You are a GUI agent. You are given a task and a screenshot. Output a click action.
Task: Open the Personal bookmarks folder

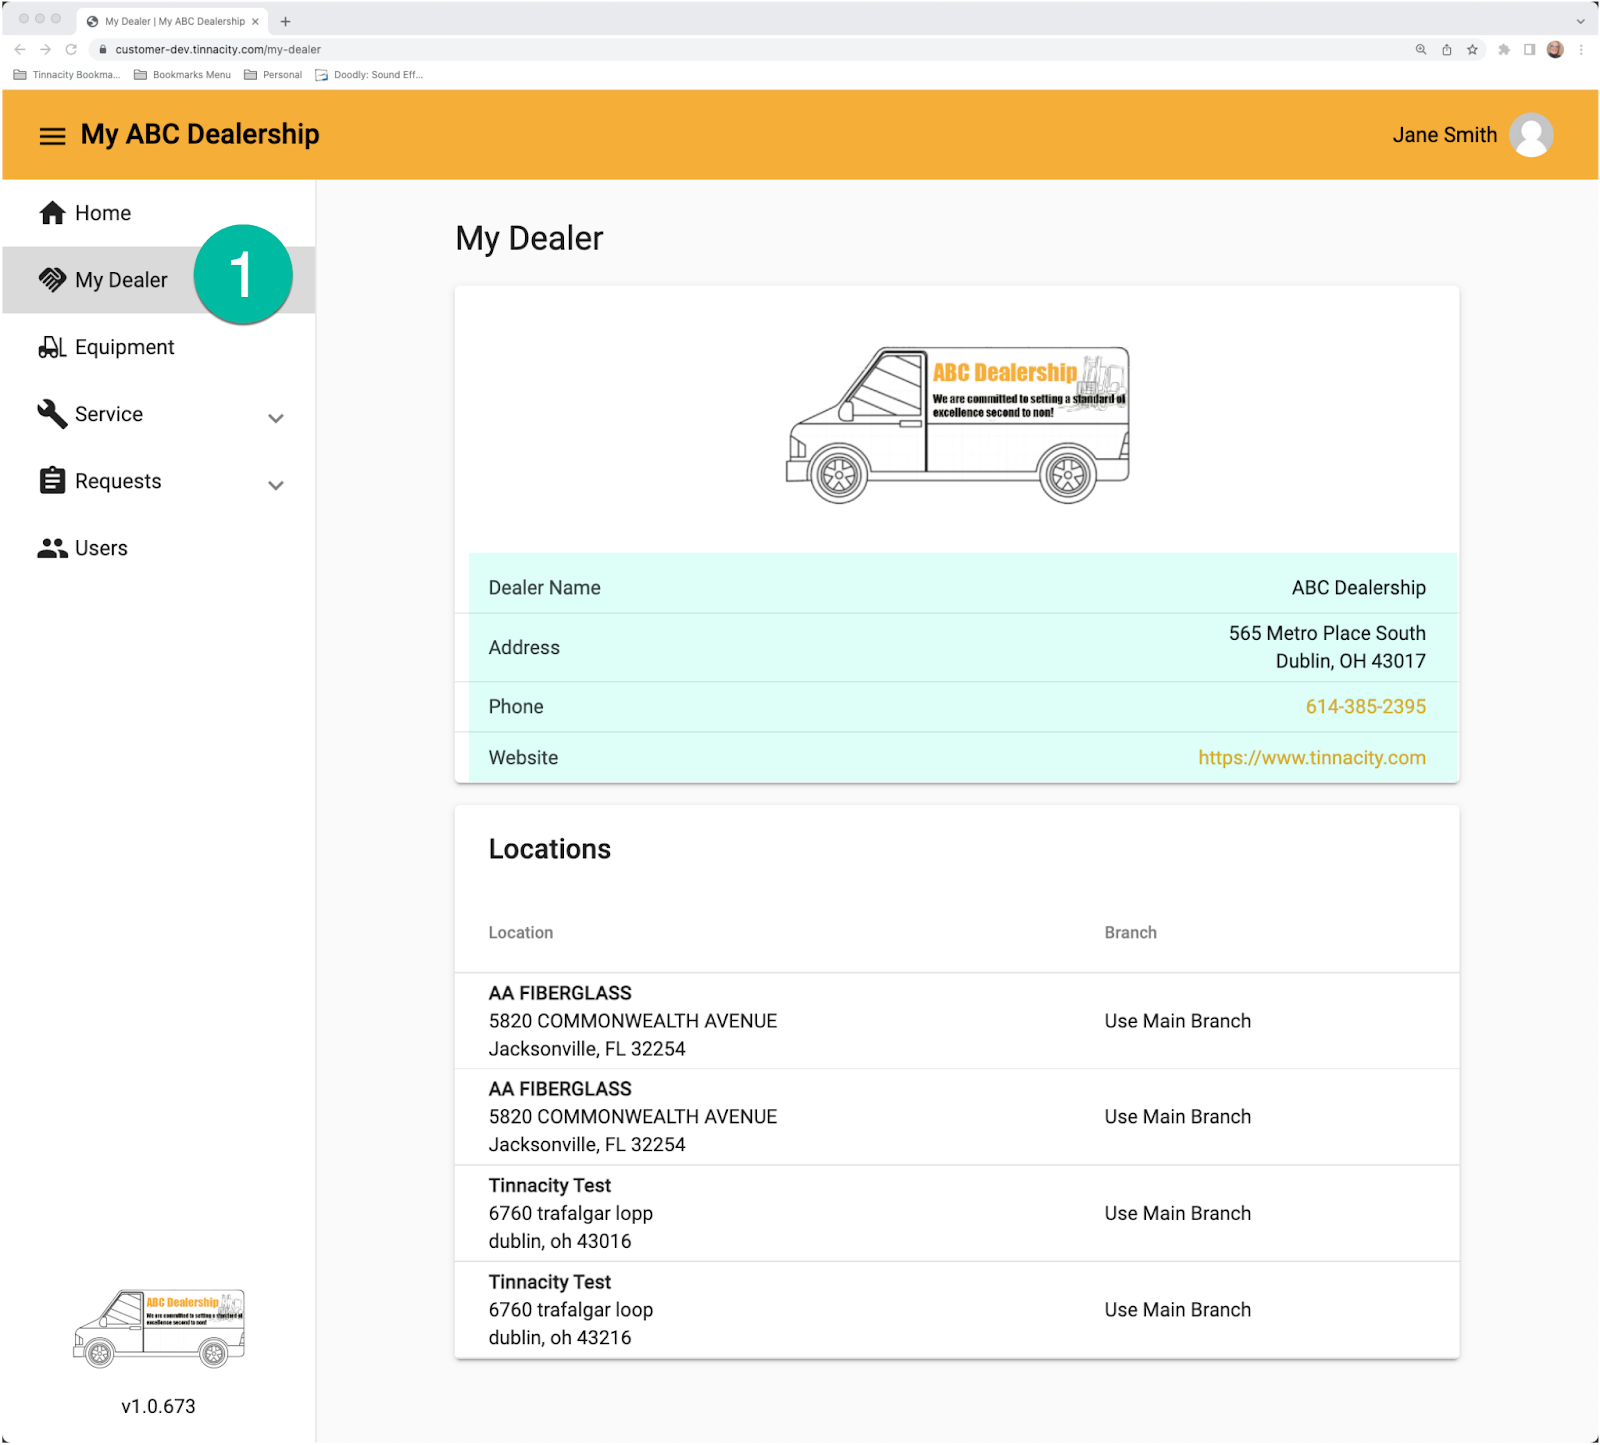point(273,75)
